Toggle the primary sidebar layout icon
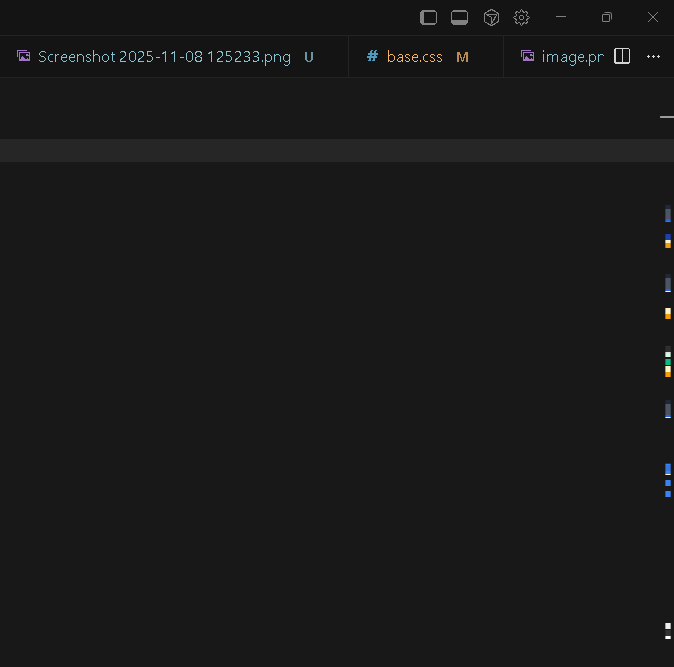The image size is (674, 667). click(x=428, y=17)
